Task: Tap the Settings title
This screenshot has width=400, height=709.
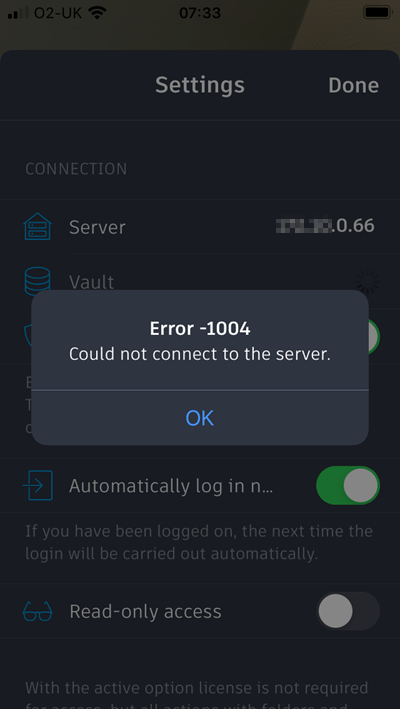Action: coord(200,85)
